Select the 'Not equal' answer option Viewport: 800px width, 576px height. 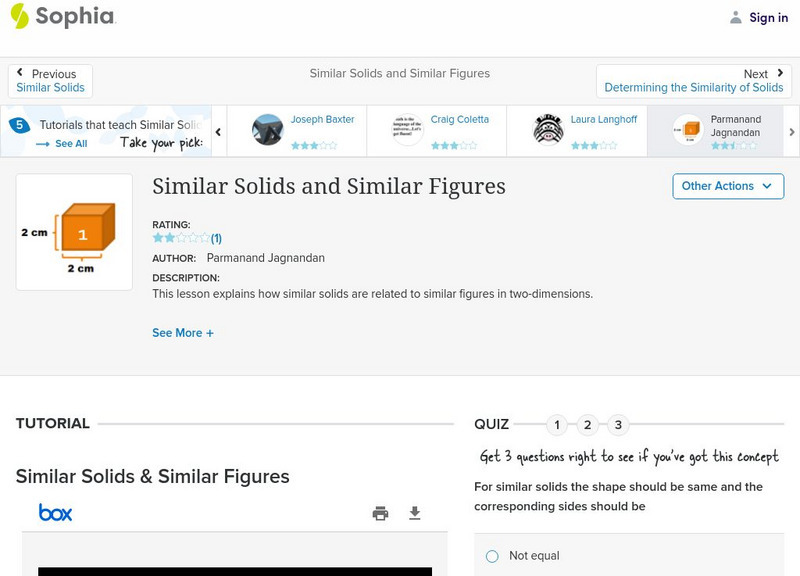tap(492, 556)
